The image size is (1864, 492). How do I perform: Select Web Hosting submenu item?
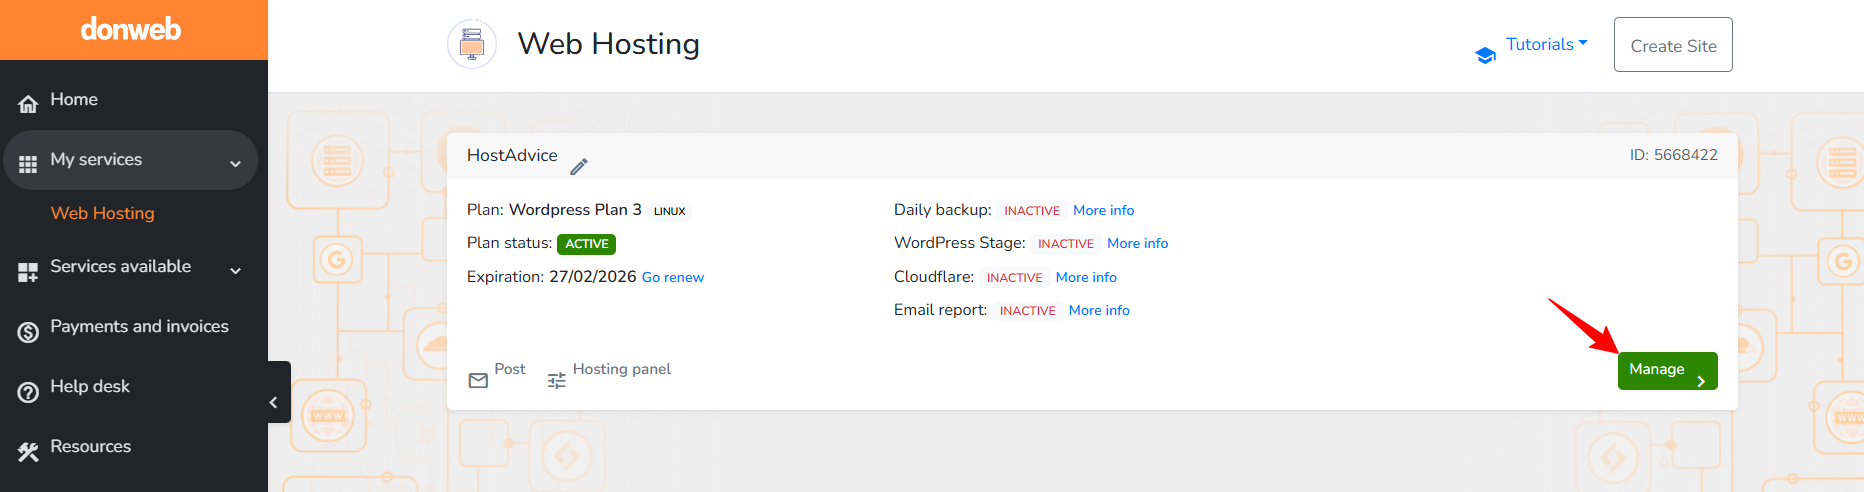point(103,213)
